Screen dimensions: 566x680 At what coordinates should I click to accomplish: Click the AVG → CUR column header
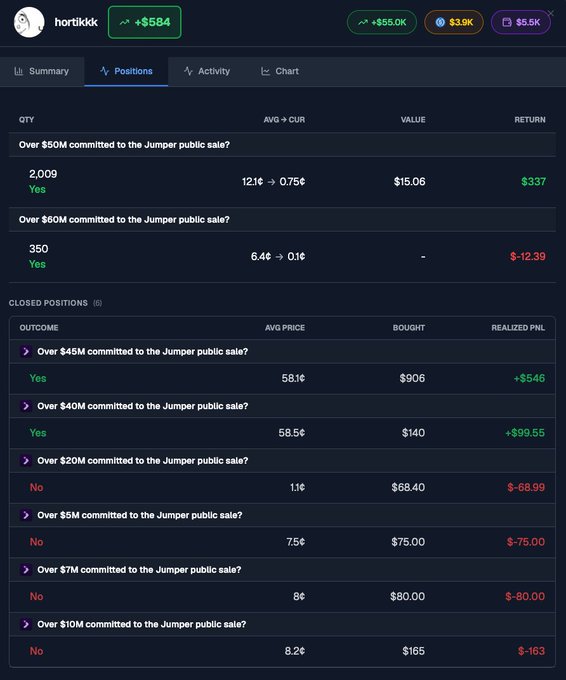[x=284, y=120]
